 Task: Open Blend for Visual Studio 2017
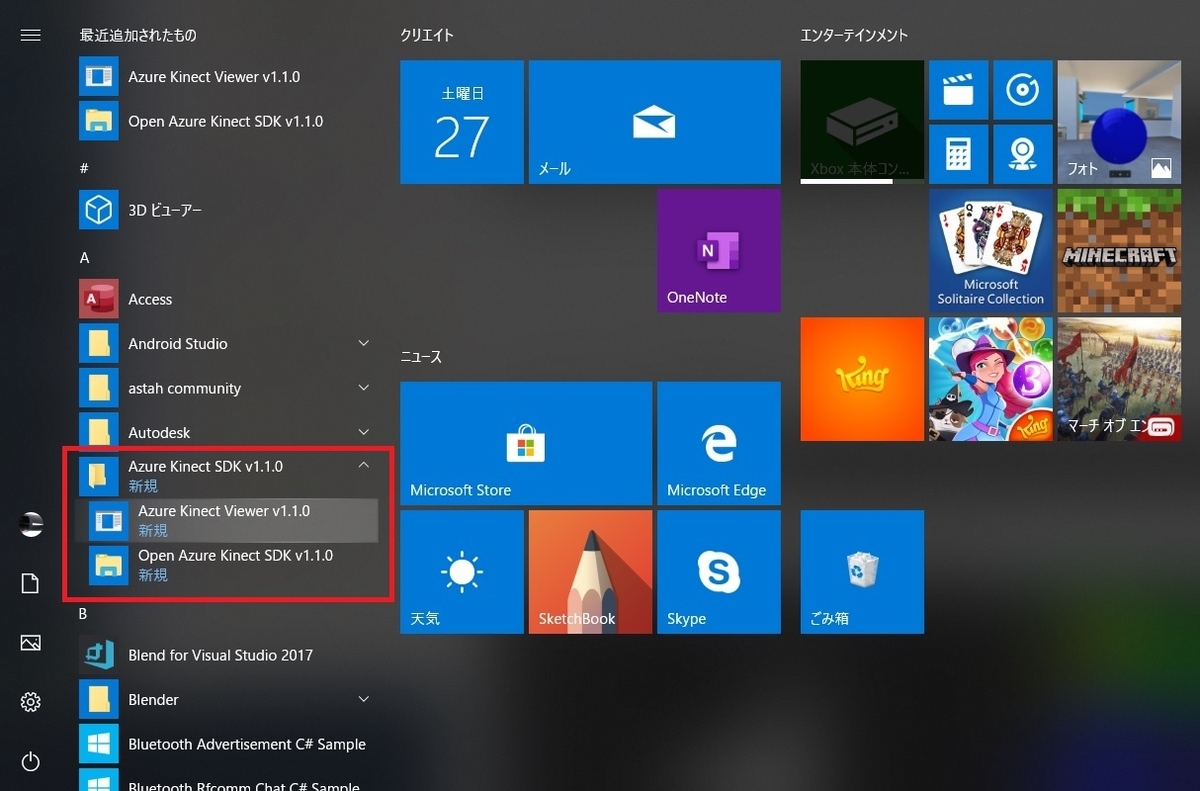228,655
